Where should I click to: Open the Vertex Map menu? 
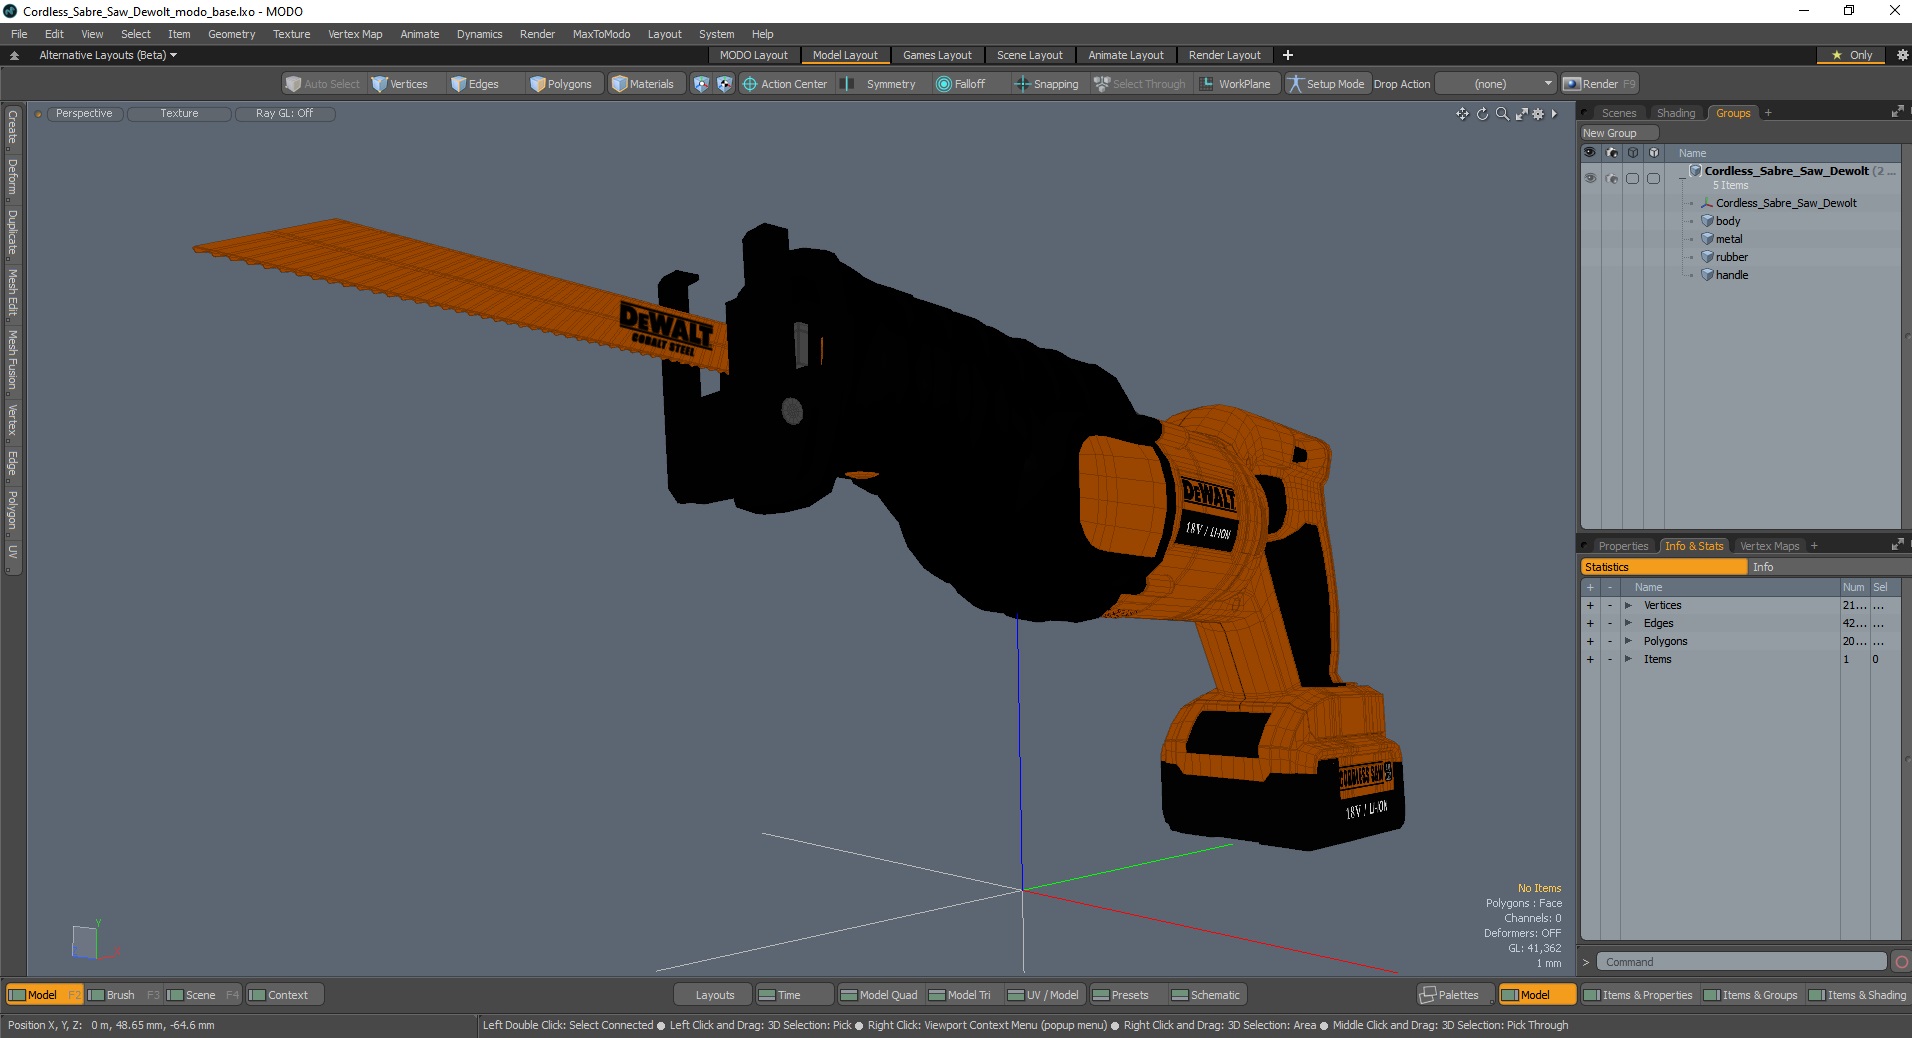pyautogui.click(x=355, y=34)
